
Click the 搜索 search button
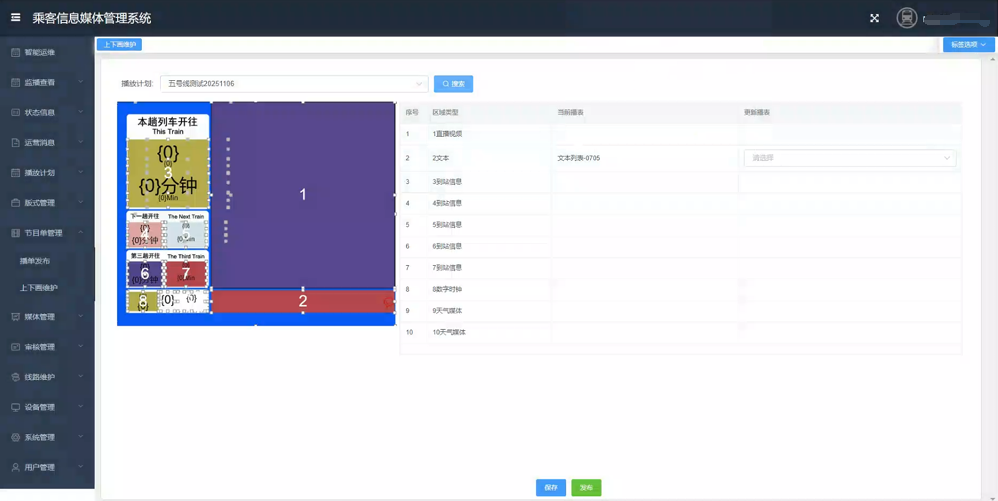(453, 84)
